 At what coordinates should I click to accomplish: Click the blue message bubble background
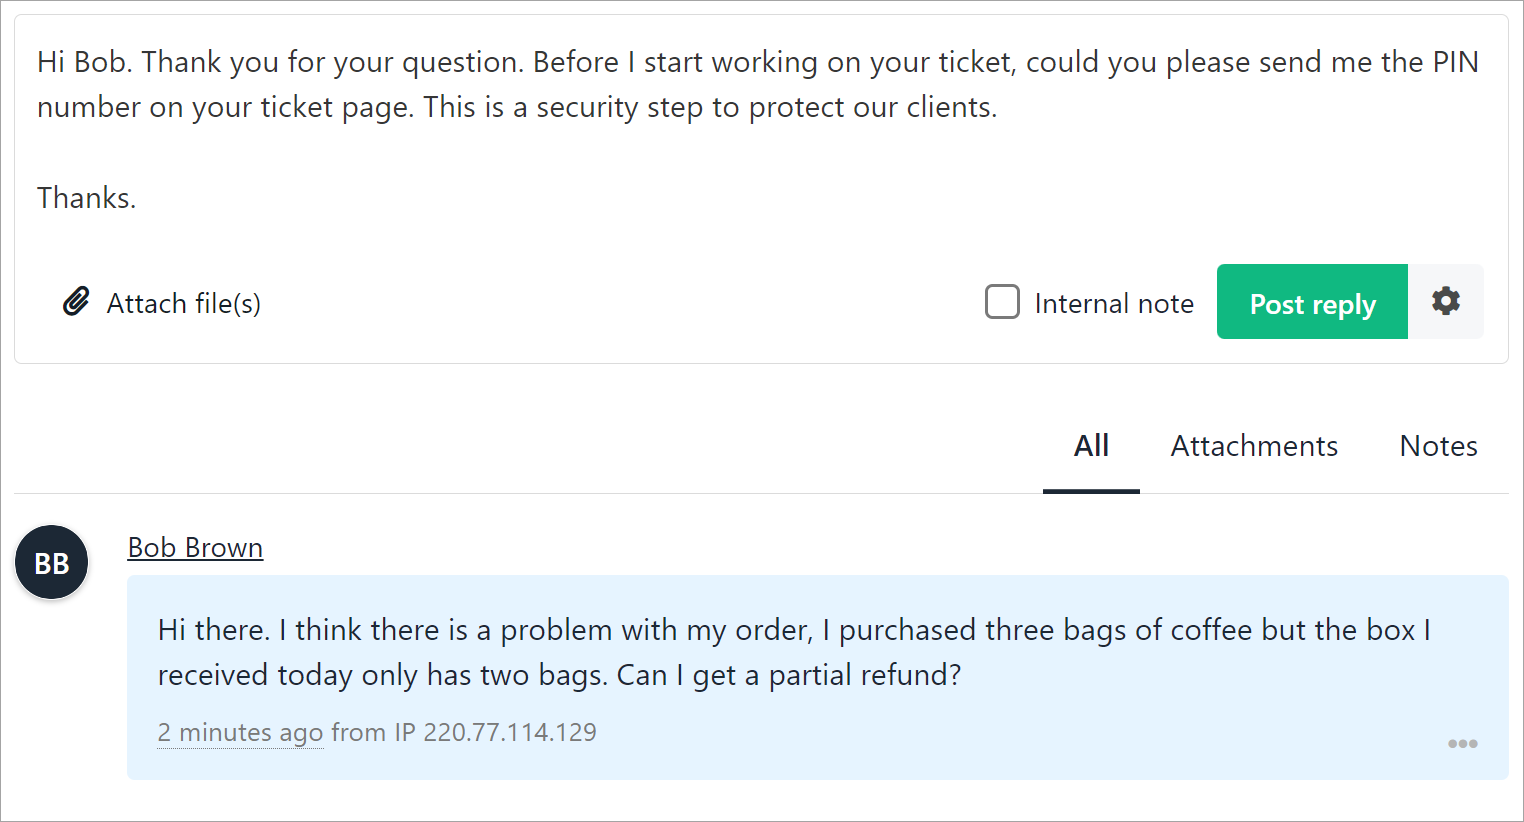pyautogui.click(x=1000, y=740)
